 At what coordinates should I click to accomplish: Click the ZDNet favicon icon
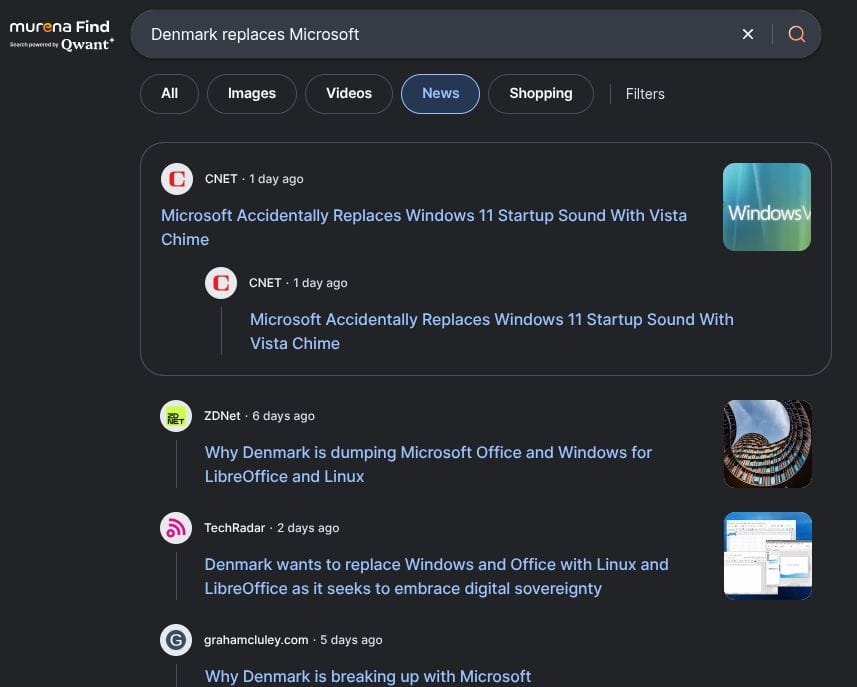pos(176,416)
